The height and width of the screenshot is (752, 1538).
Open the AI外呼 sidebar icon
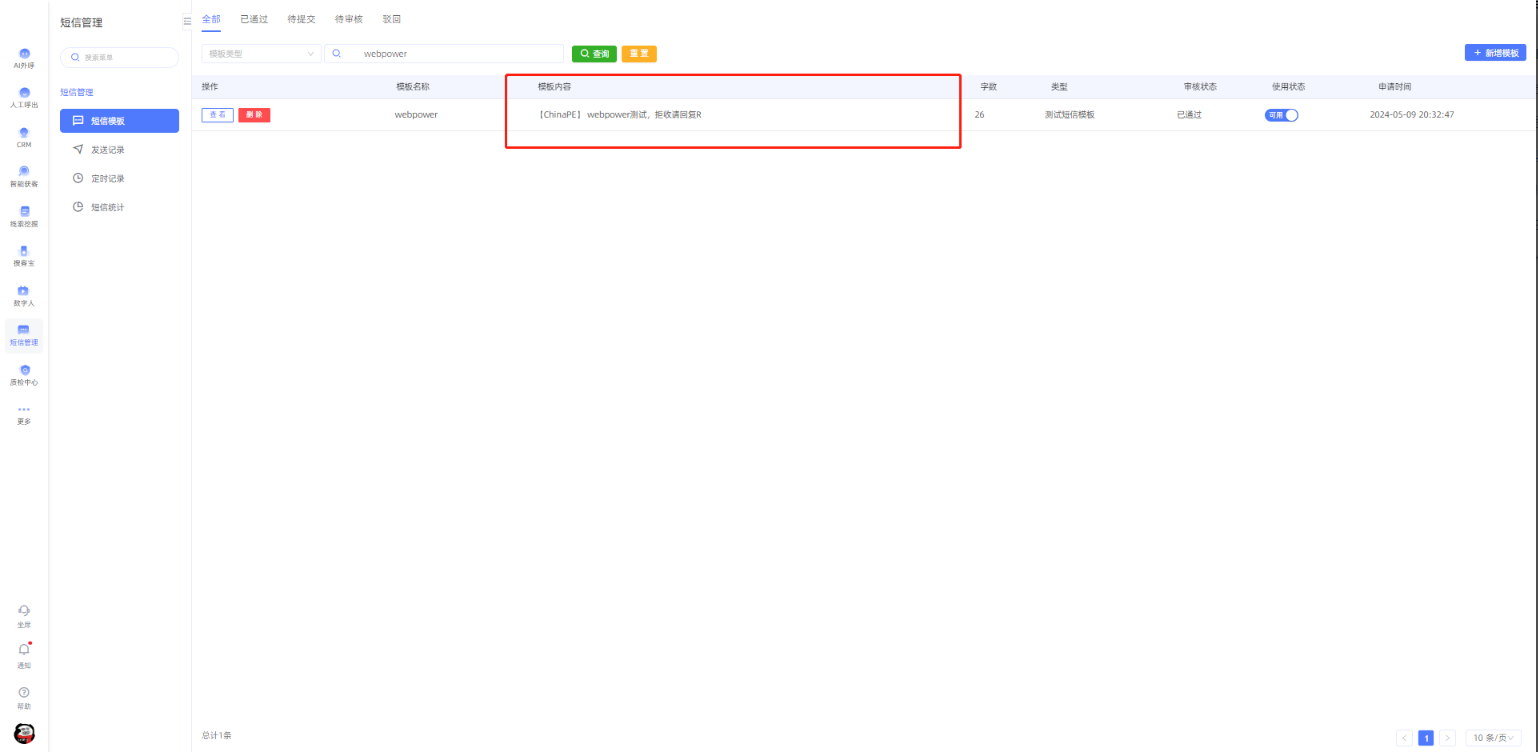pos(24,57)
